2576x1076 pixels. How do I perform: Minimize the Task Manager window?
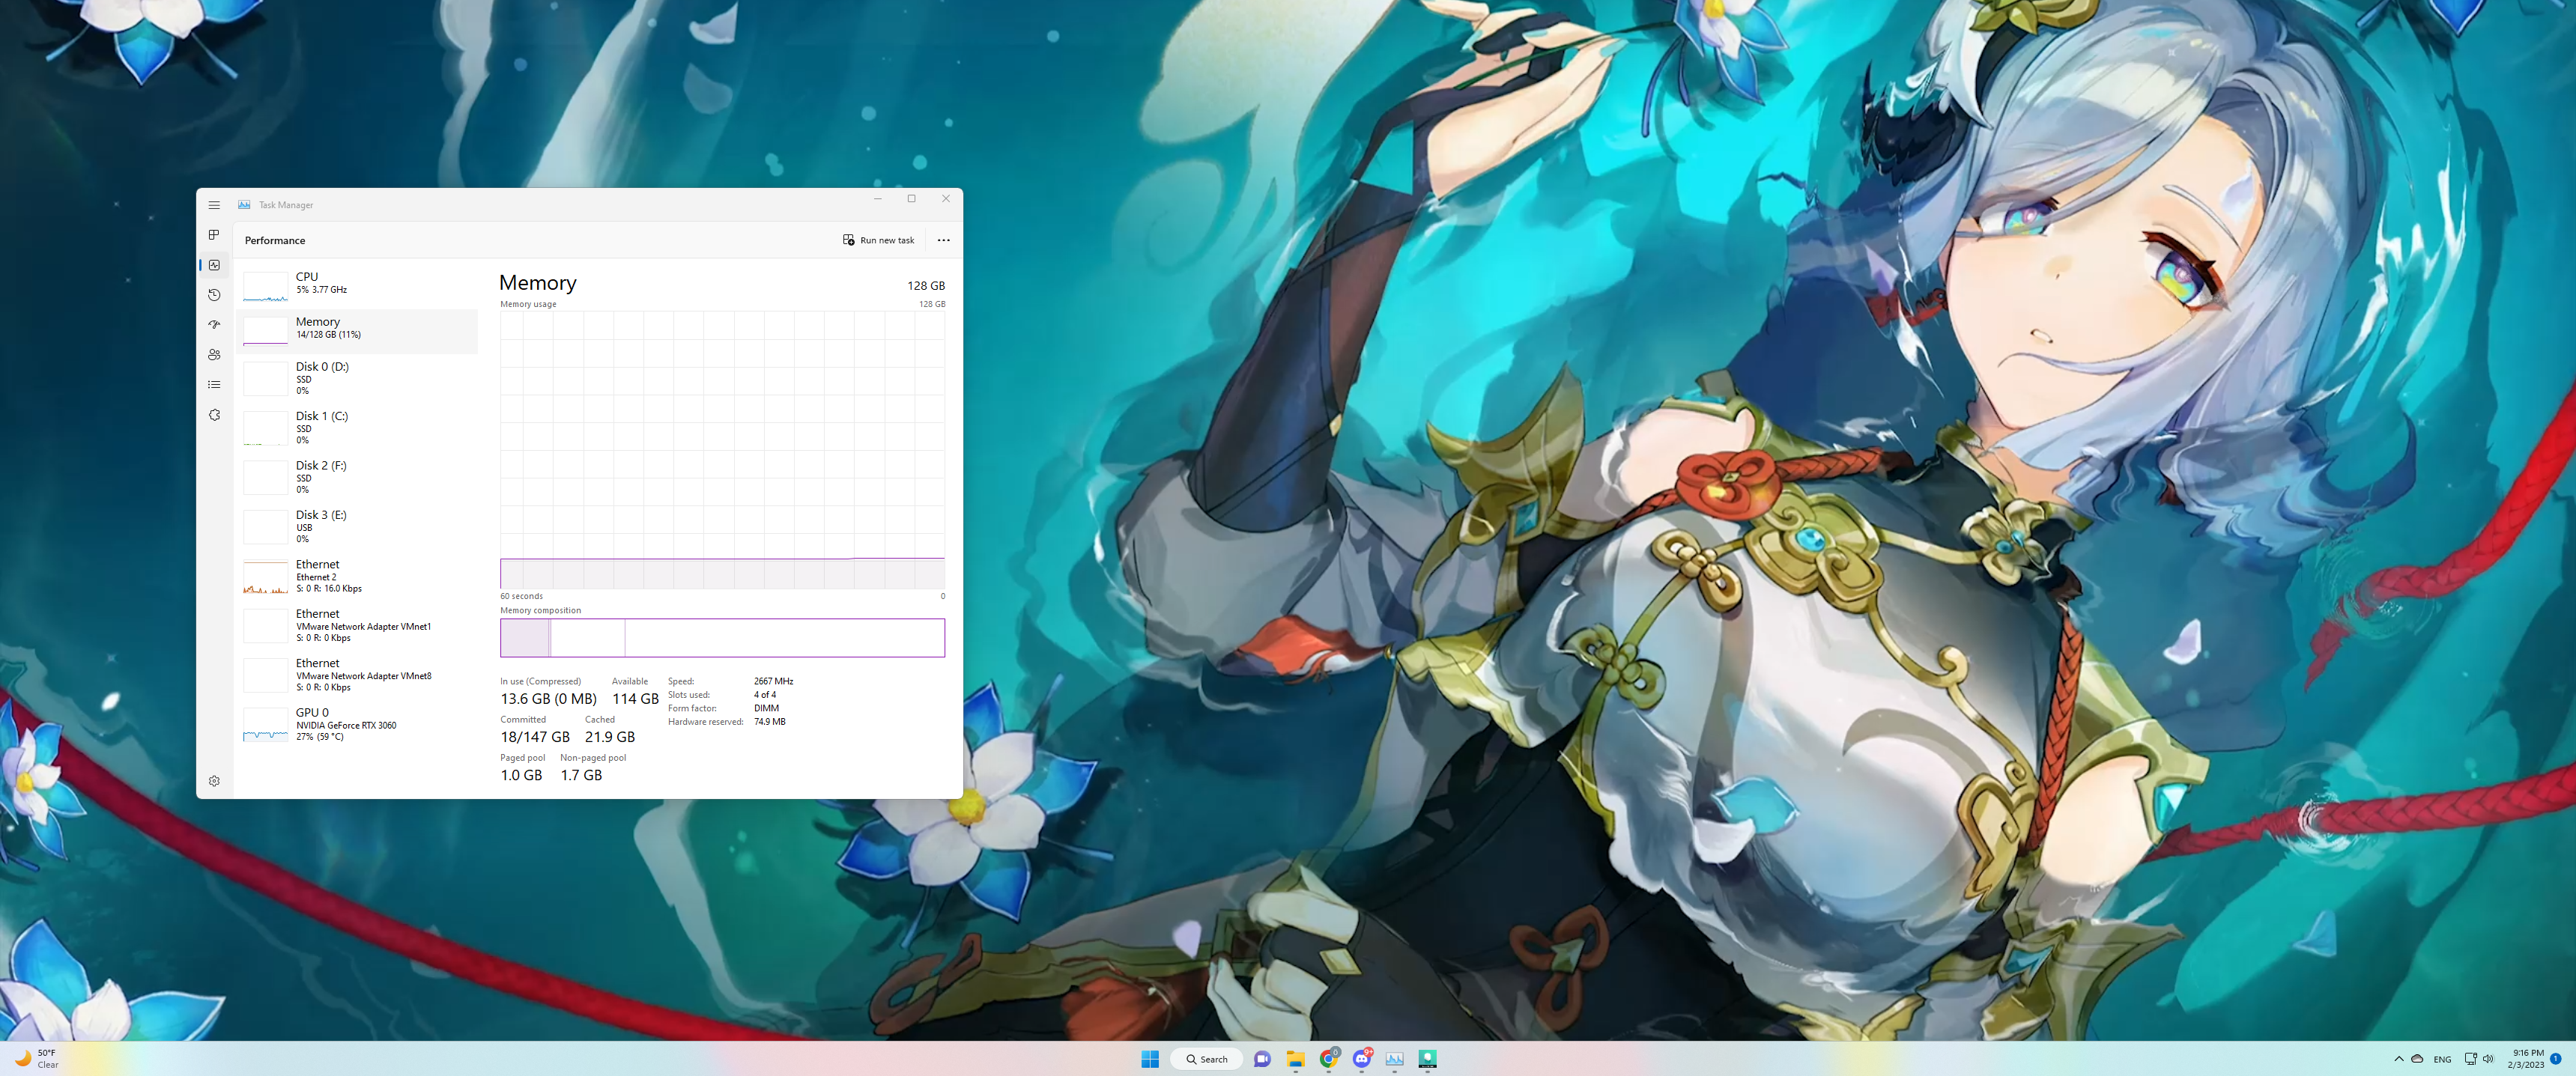[x=878, y=199]
